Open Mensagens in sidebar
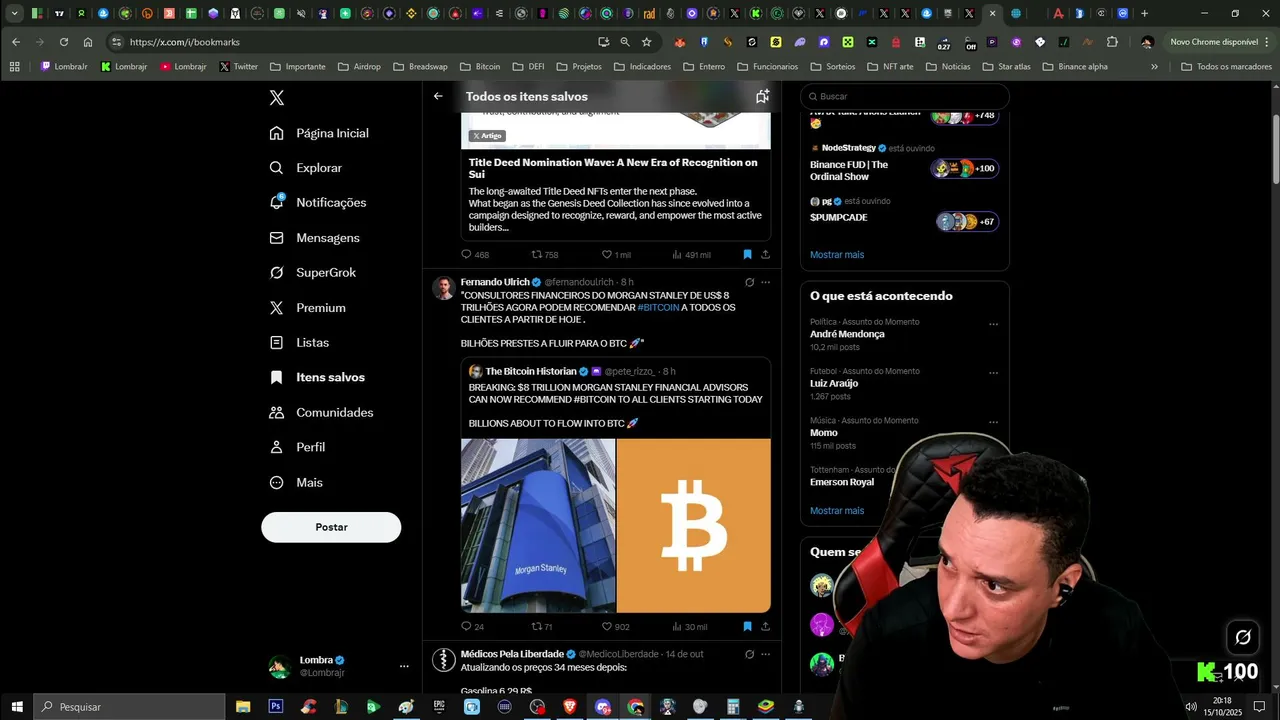The height and width of the screenshot is (720, 1280). (315, 238)
